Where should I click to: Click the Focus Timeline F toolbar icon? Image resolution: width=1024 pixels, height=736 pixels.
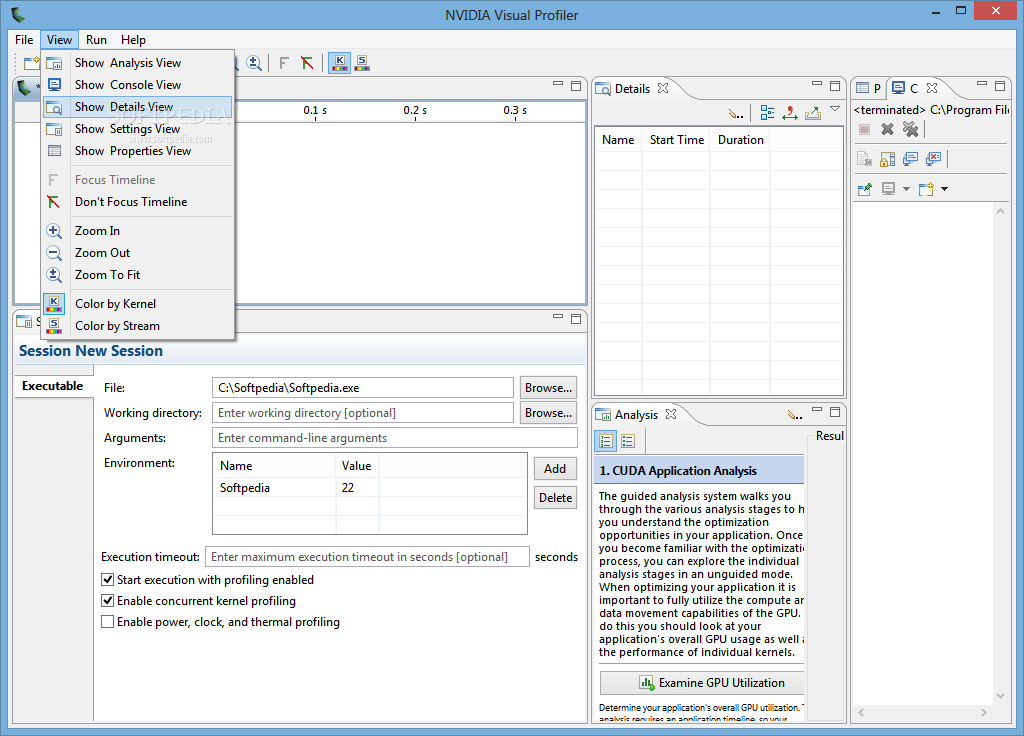(x=283, y=63)
